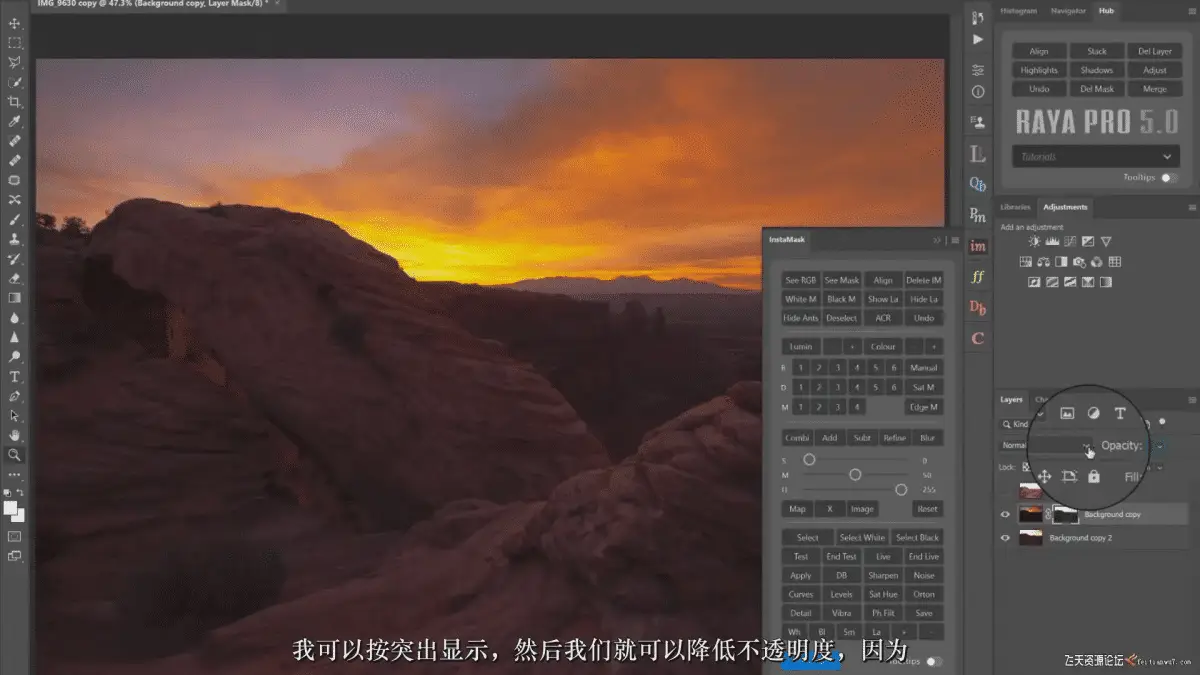Select the Hand tool

point(14,435)
